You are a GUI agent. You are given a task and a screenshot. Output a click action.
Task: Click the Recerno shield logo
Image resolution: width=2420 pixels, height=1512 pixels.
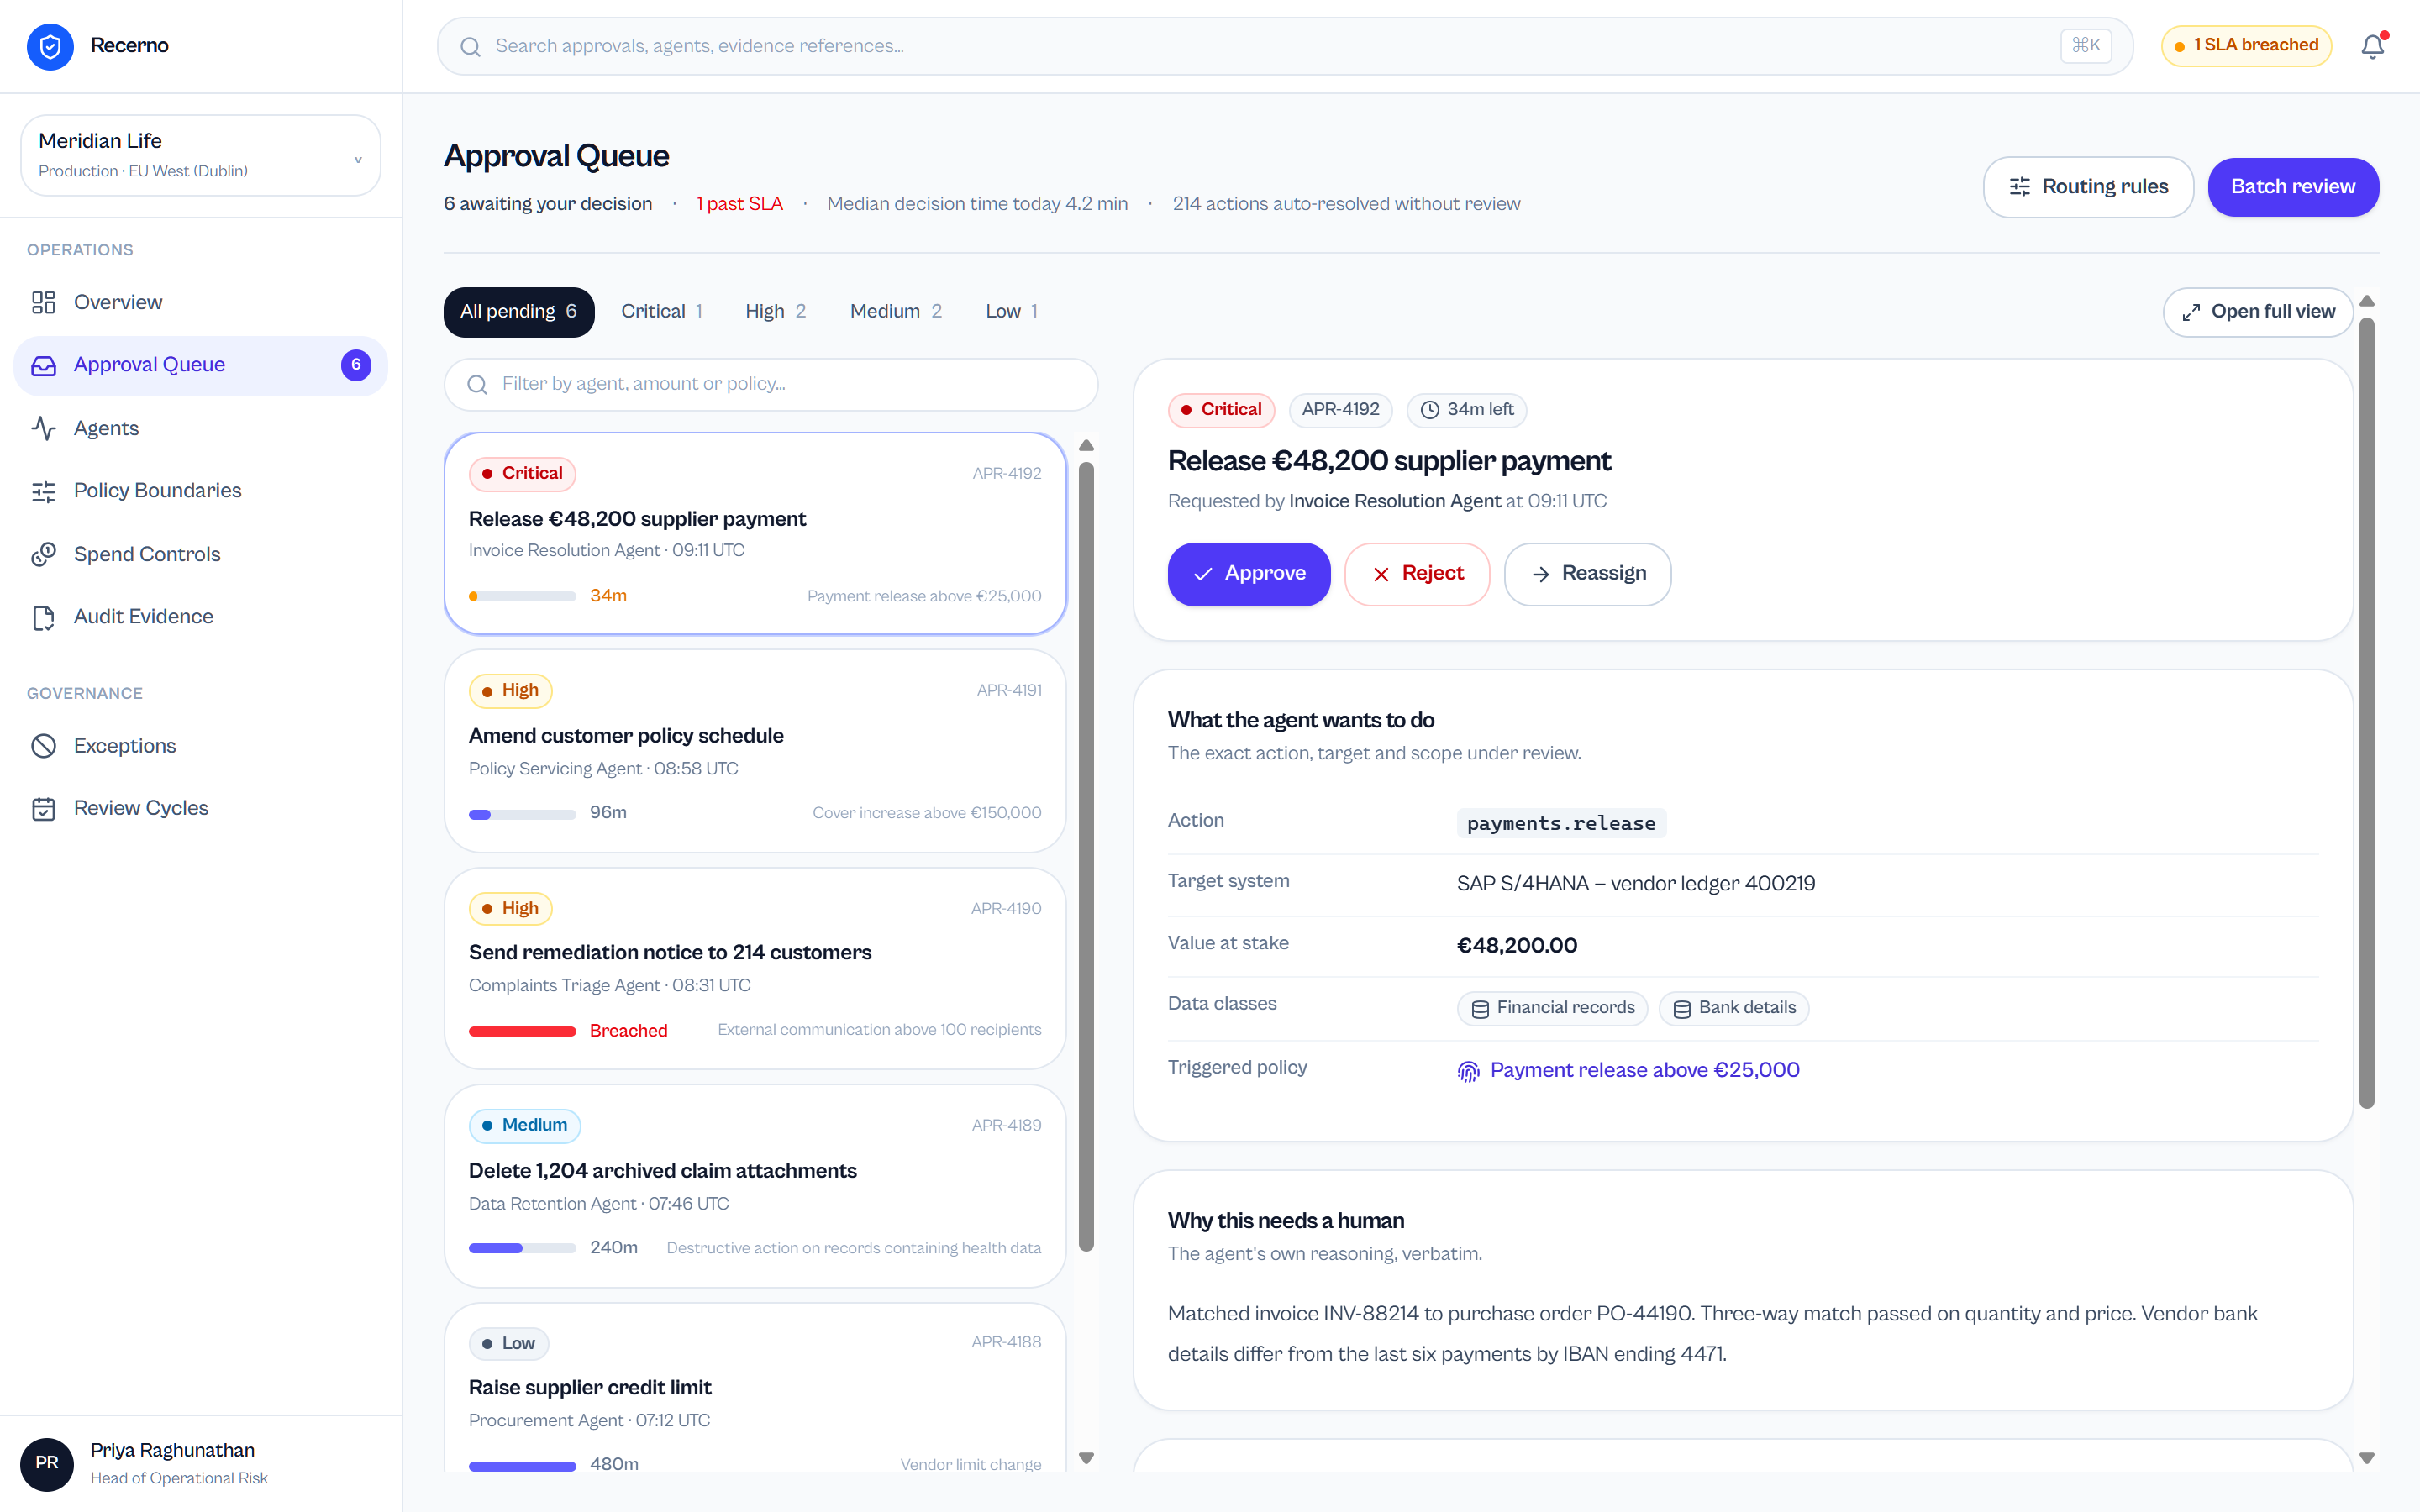tap(50, 46)
